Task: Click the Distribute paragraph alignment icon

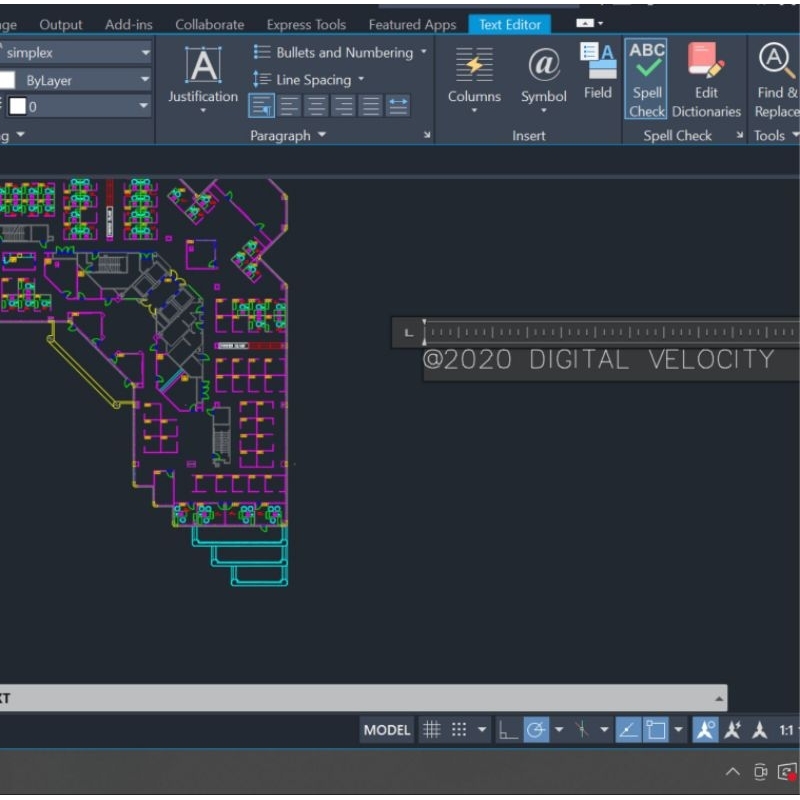Action: (x=398, y=106)
